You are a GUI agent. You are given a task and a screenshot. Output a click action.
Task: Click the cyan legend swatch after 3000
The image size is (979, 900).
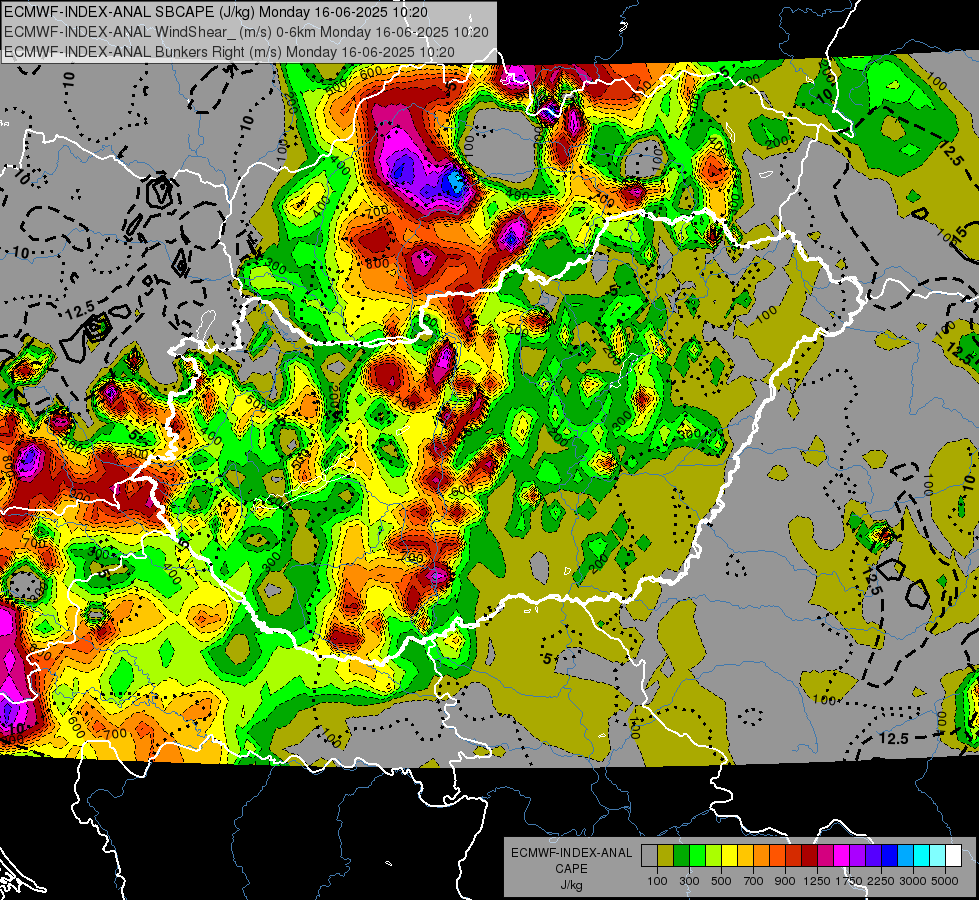pos(922,855)
